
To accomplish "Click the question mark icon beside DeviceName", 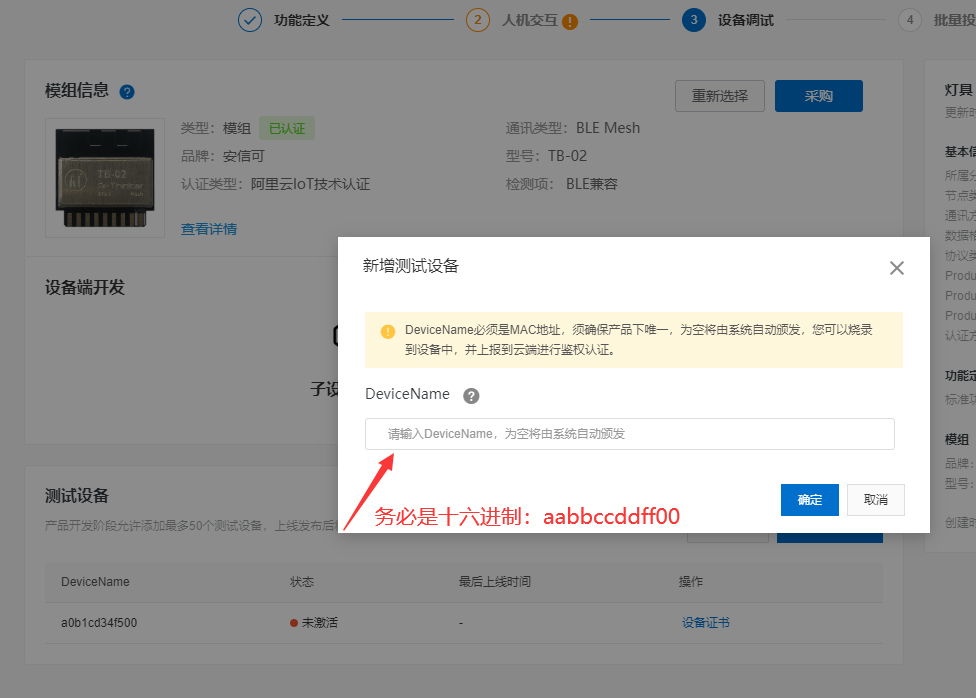I will point(470,396).
